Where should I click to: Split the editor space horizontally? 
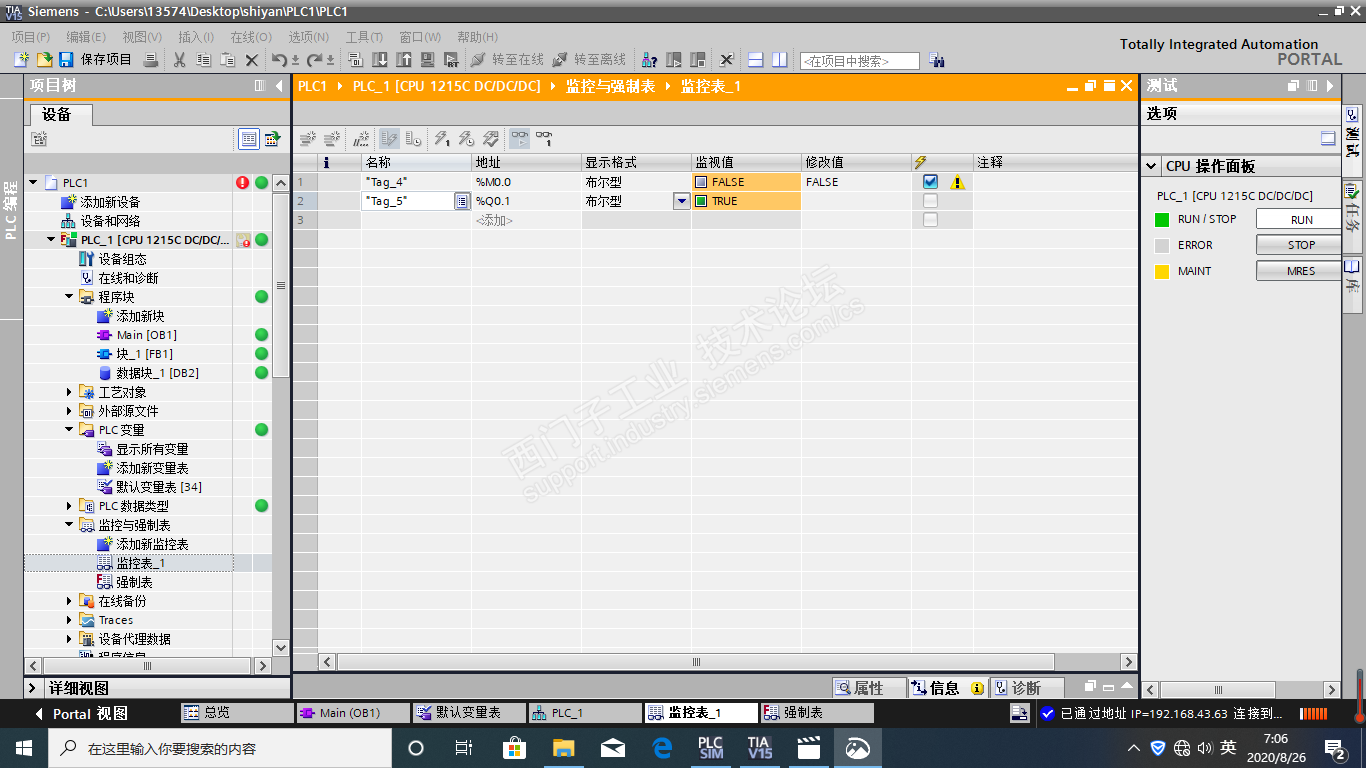(x=756, y=60)
